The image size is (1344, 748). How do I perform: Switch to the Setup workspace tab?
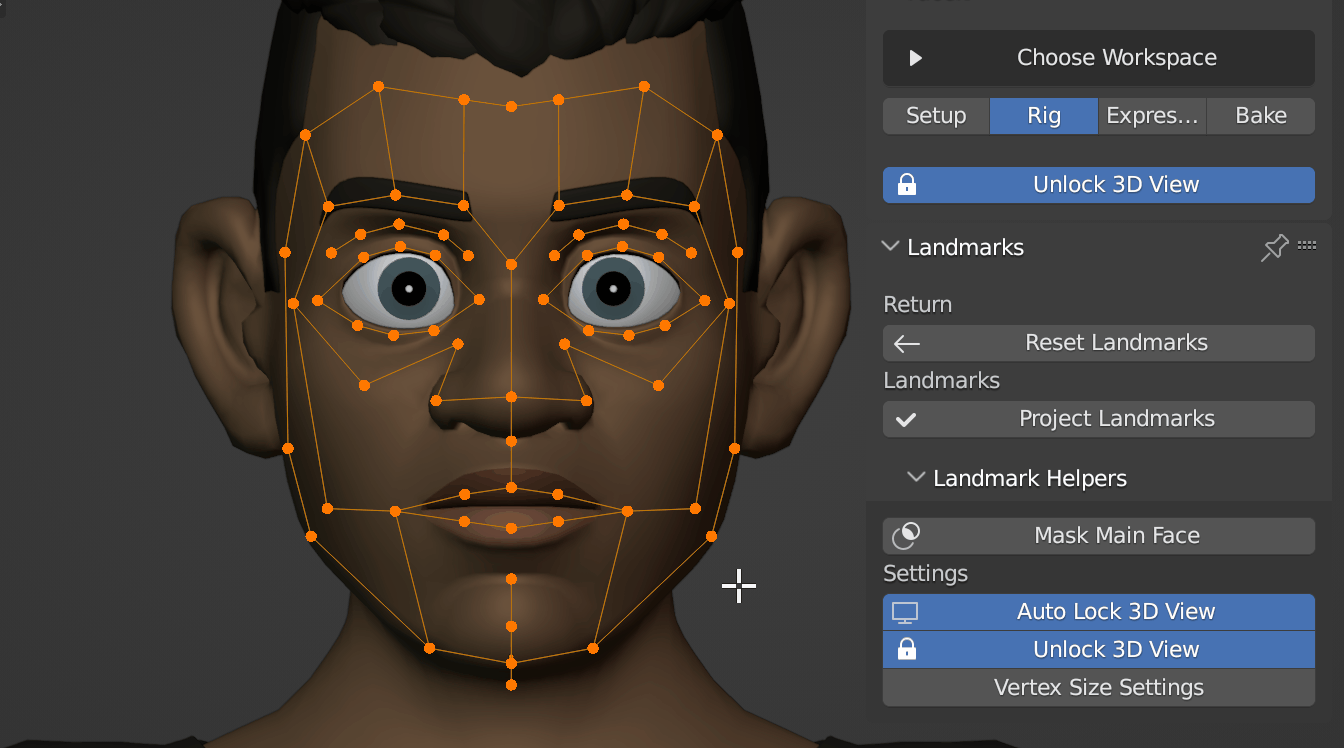(x=936, y=116)
